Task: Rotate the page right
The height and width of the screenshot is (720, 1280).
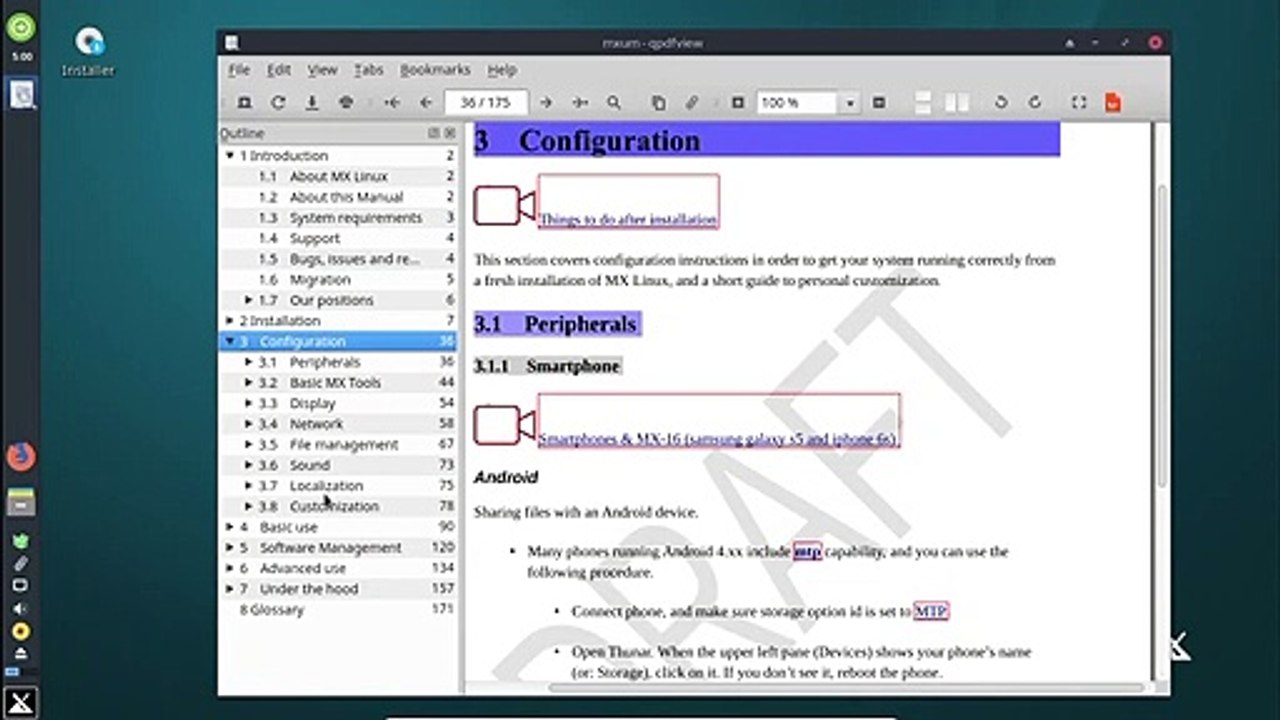Action: [1035, 103]
